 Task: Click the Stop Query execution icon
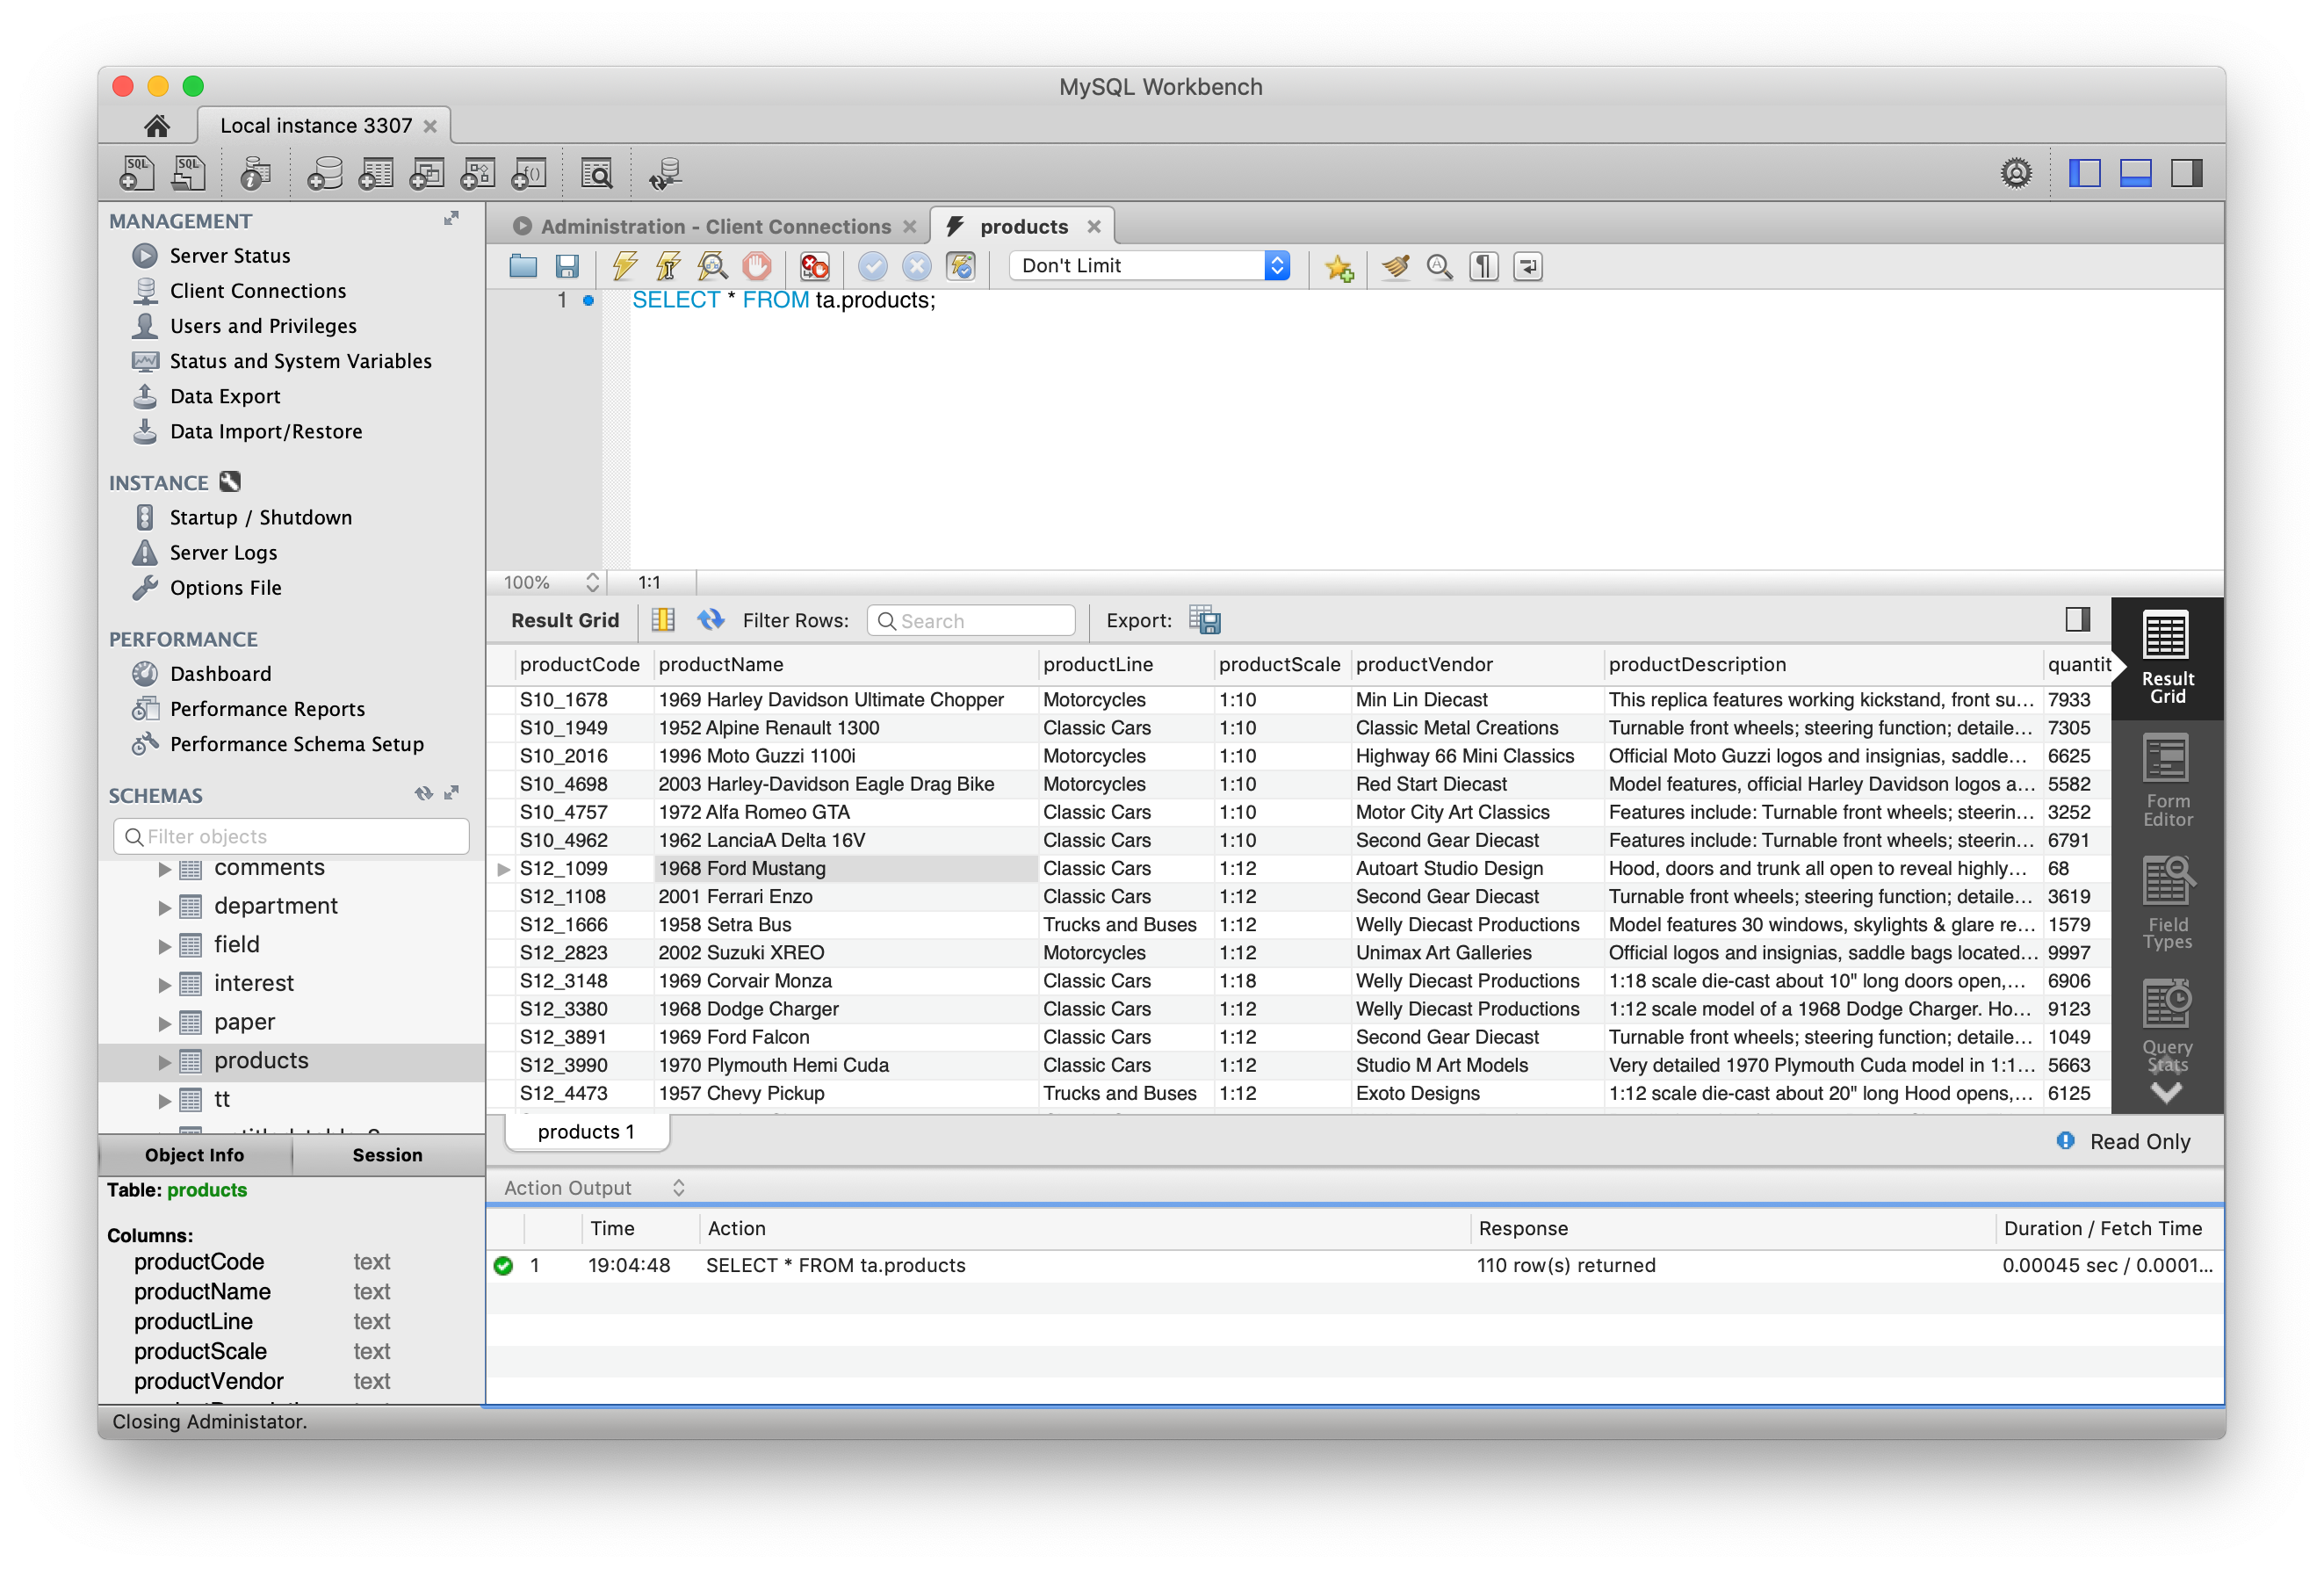tap(756, 266)
